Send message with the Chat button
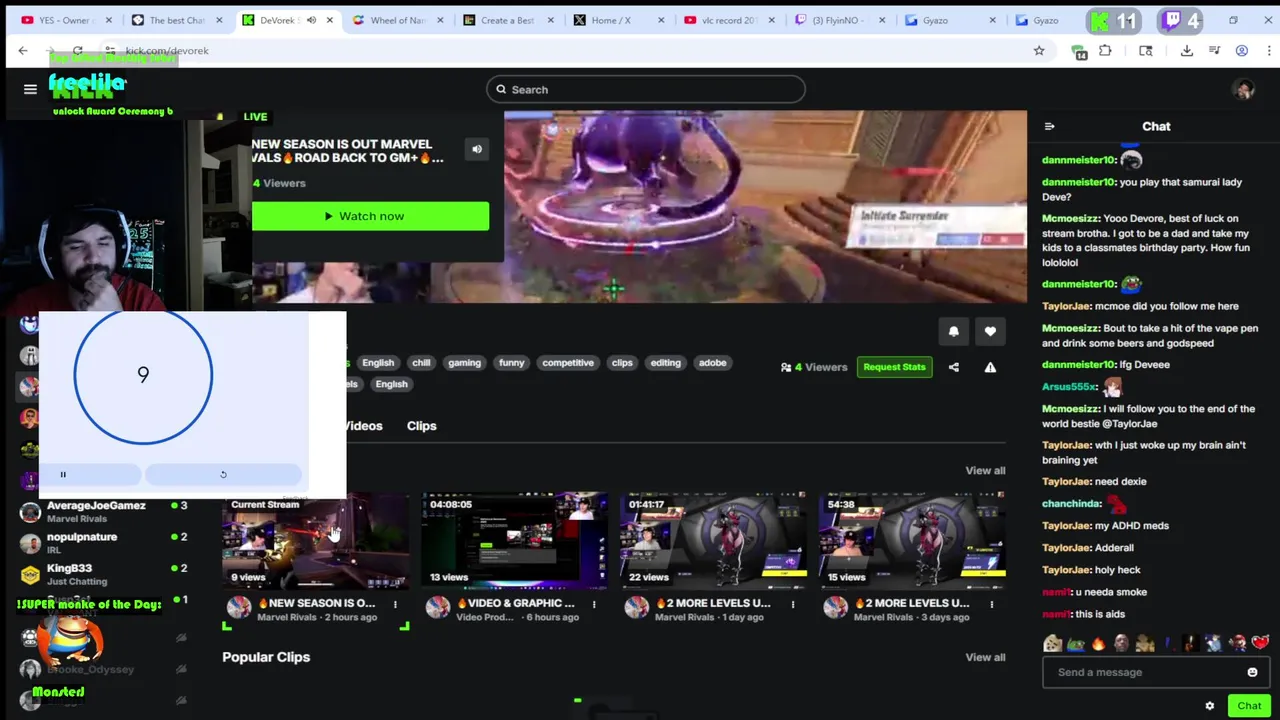1280x720 pixels. coord(1249,706)
